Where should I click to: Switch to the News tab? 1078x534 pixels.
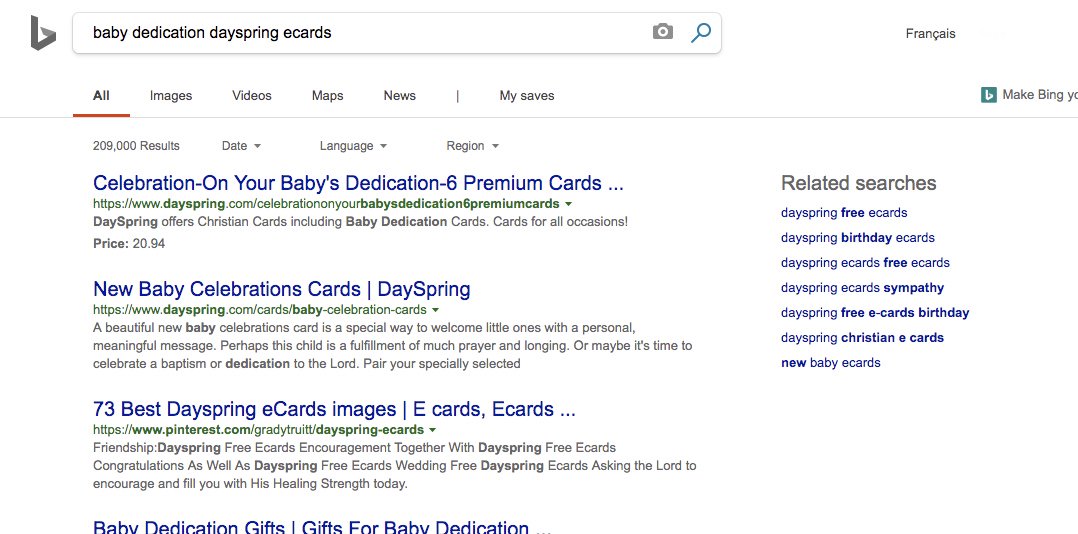[x=399, y=96]
